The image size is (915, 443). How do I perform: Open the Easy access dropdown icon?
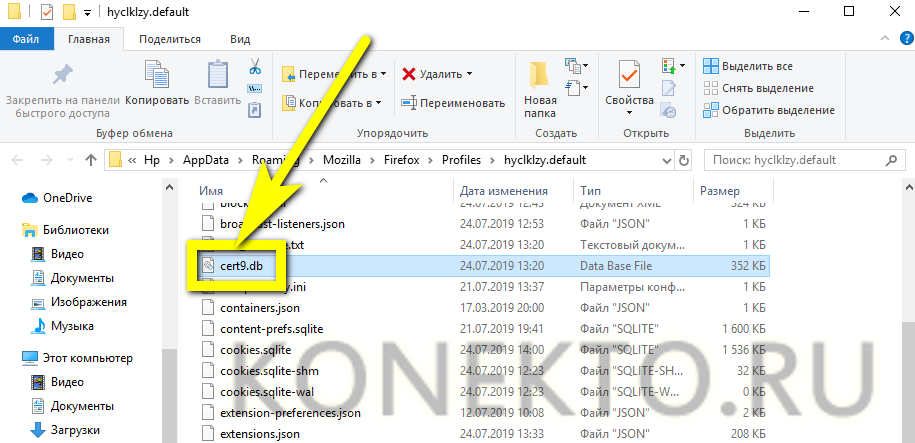[x=576, y=88]
